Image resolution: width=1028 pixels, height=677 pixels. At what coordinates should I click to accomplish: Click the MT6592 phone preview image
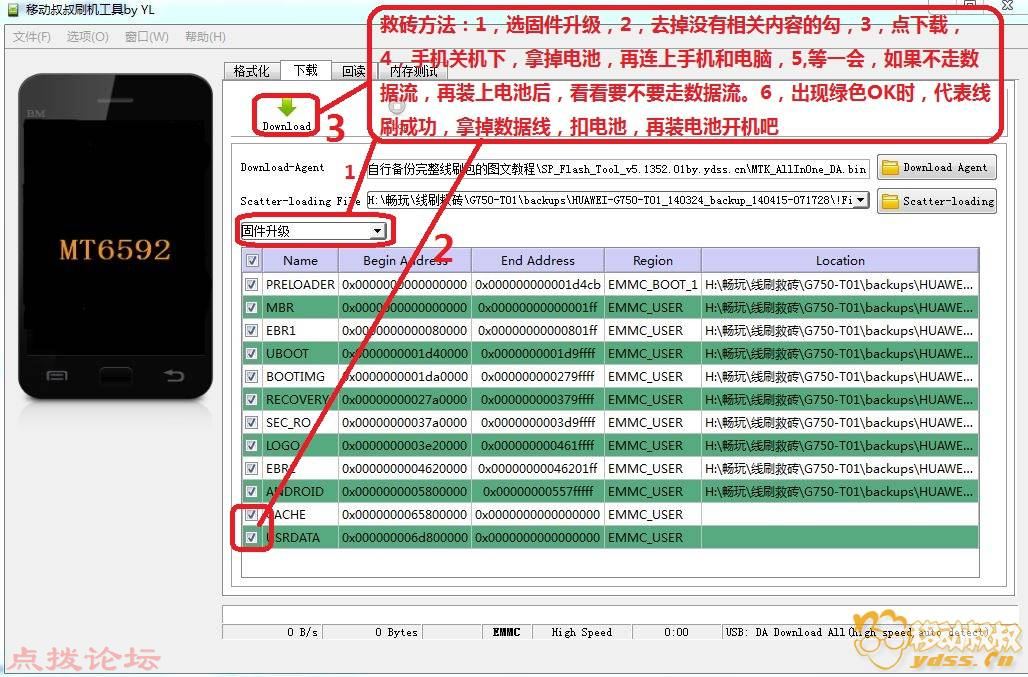tap(115, 236)
